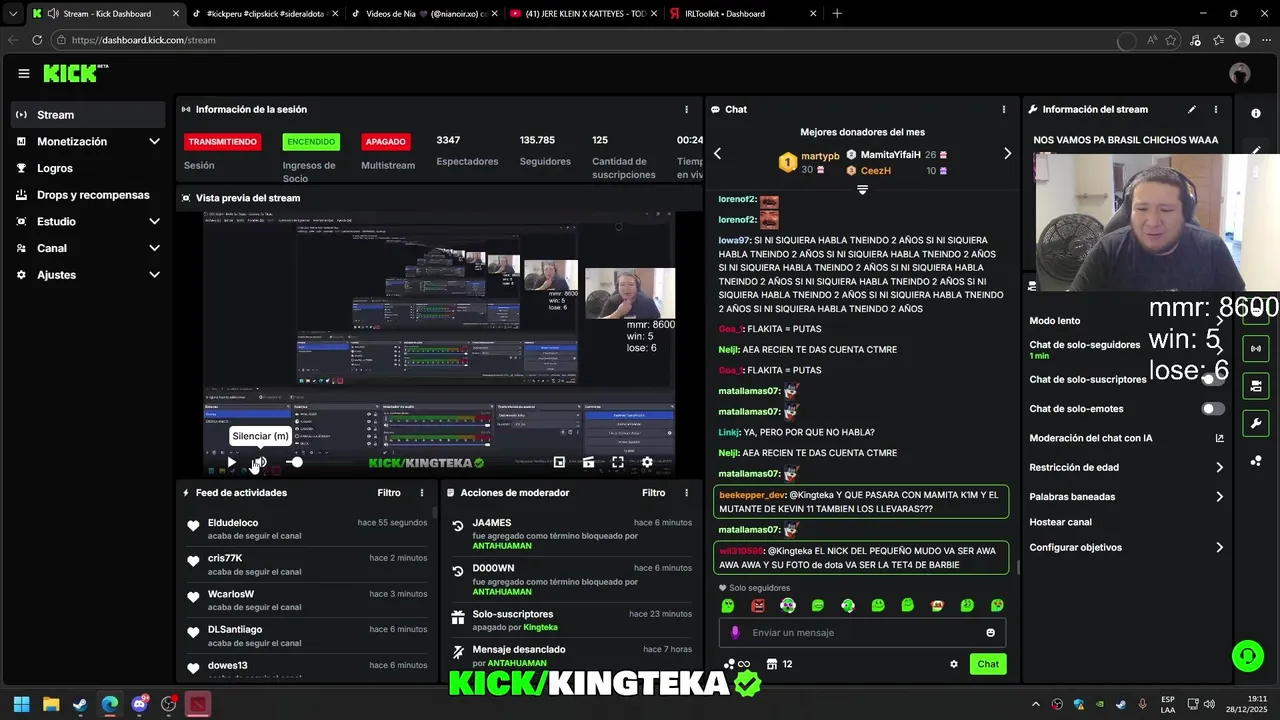Show previous top donors with left arrow
The image size is (1280, 720).
tap(717, 154)
